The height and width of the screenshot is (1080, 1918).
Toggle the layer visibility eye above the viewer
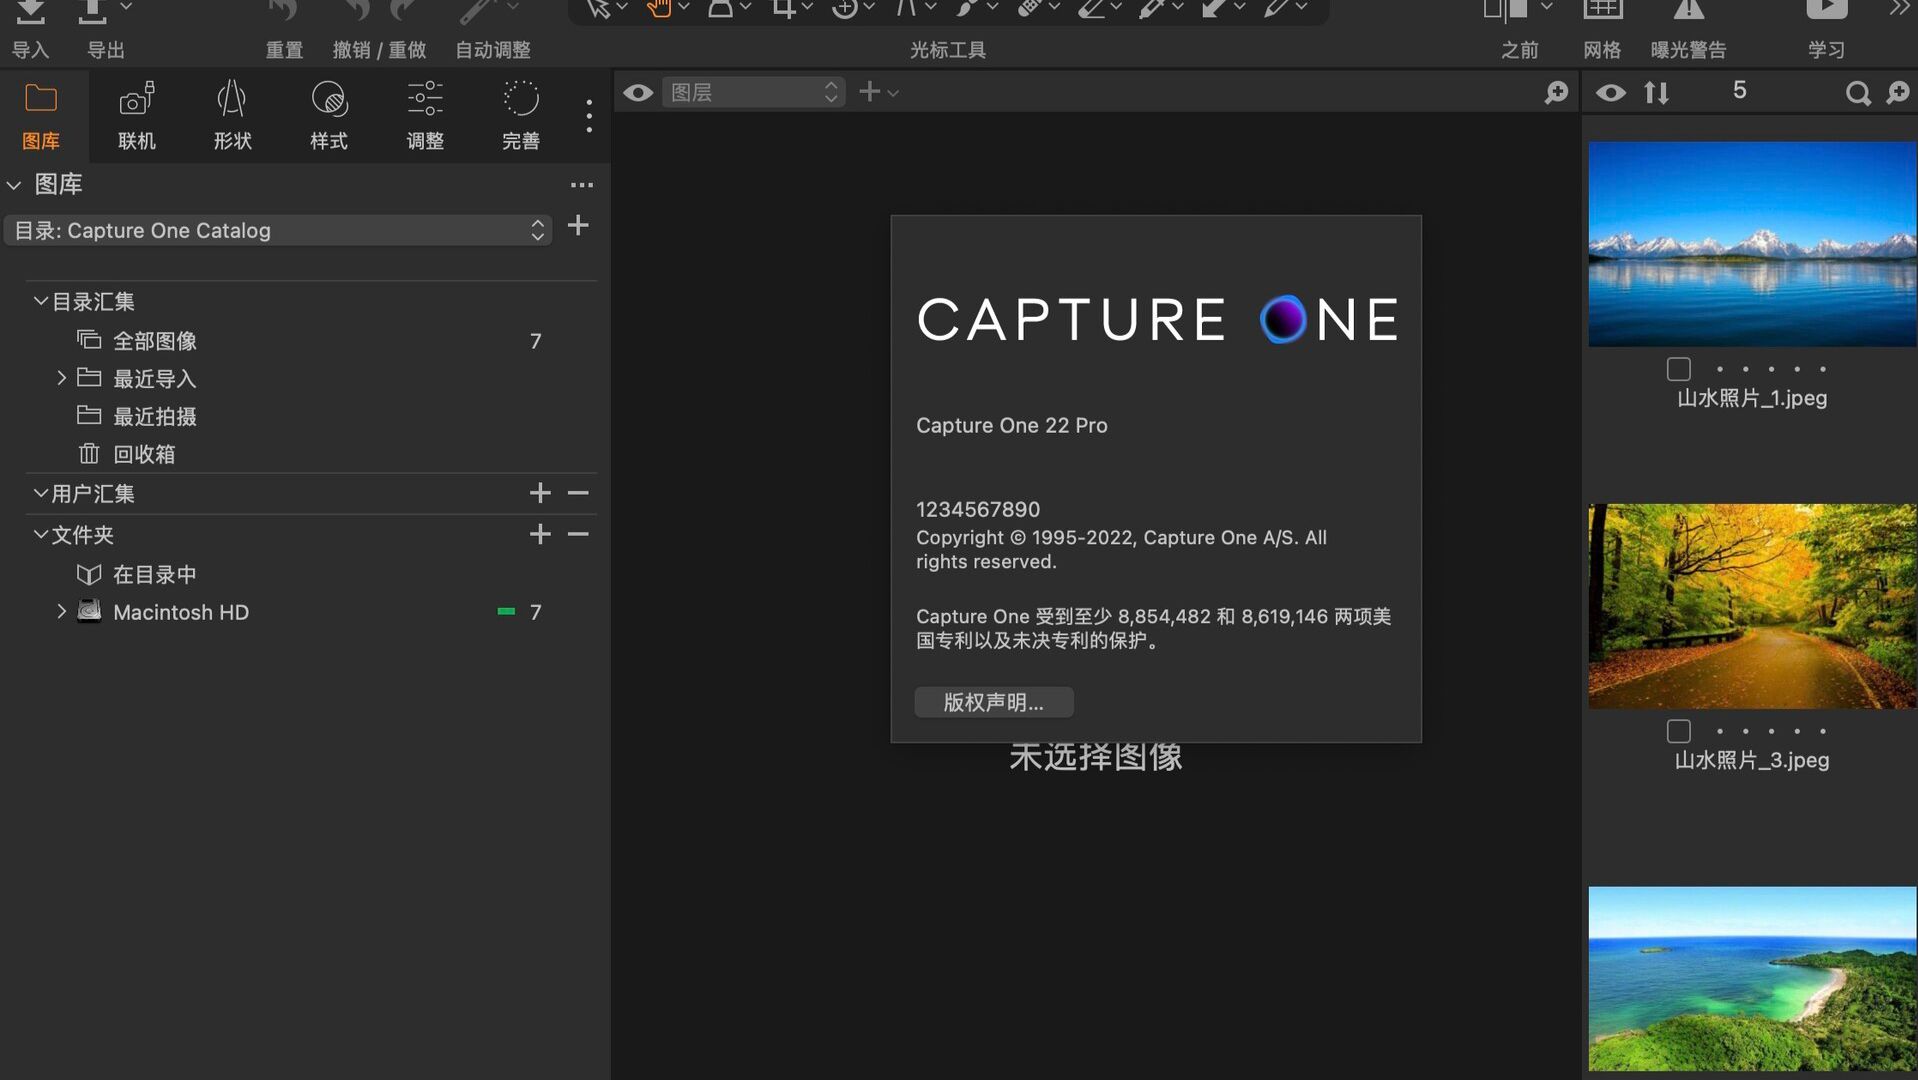tap(637, 92)
